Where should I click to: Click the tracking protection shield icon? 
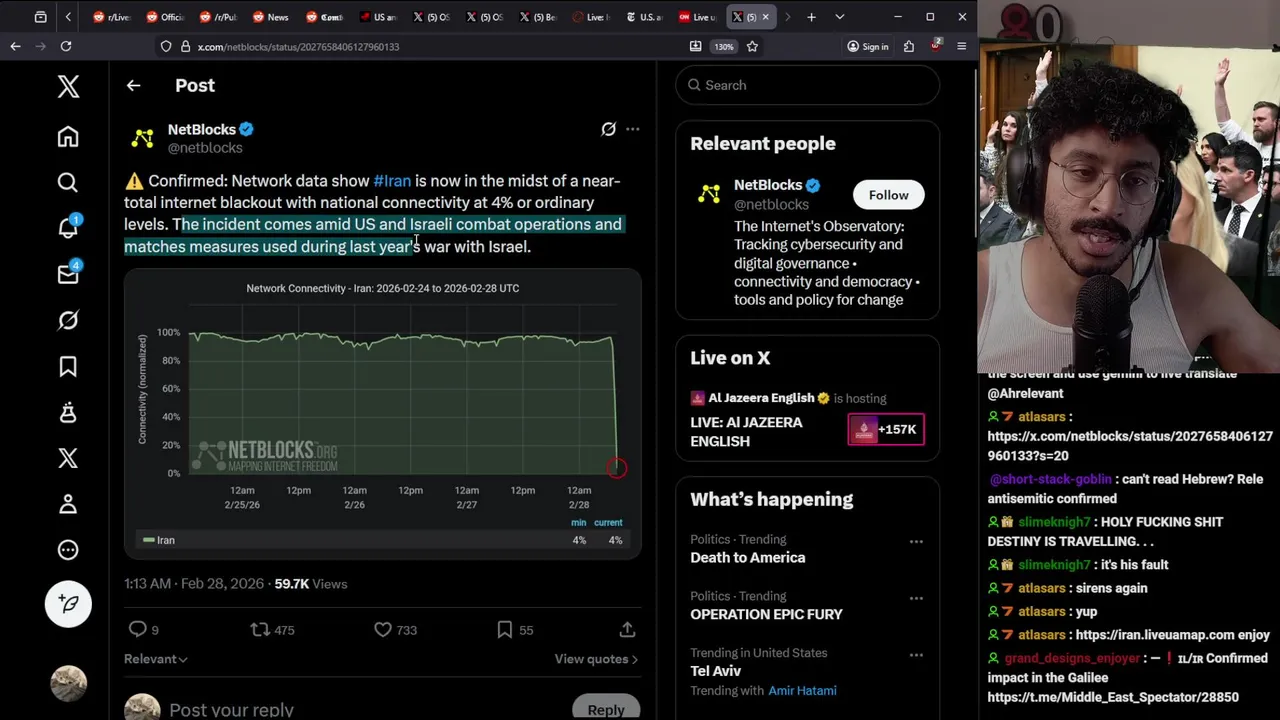point(166,46)
